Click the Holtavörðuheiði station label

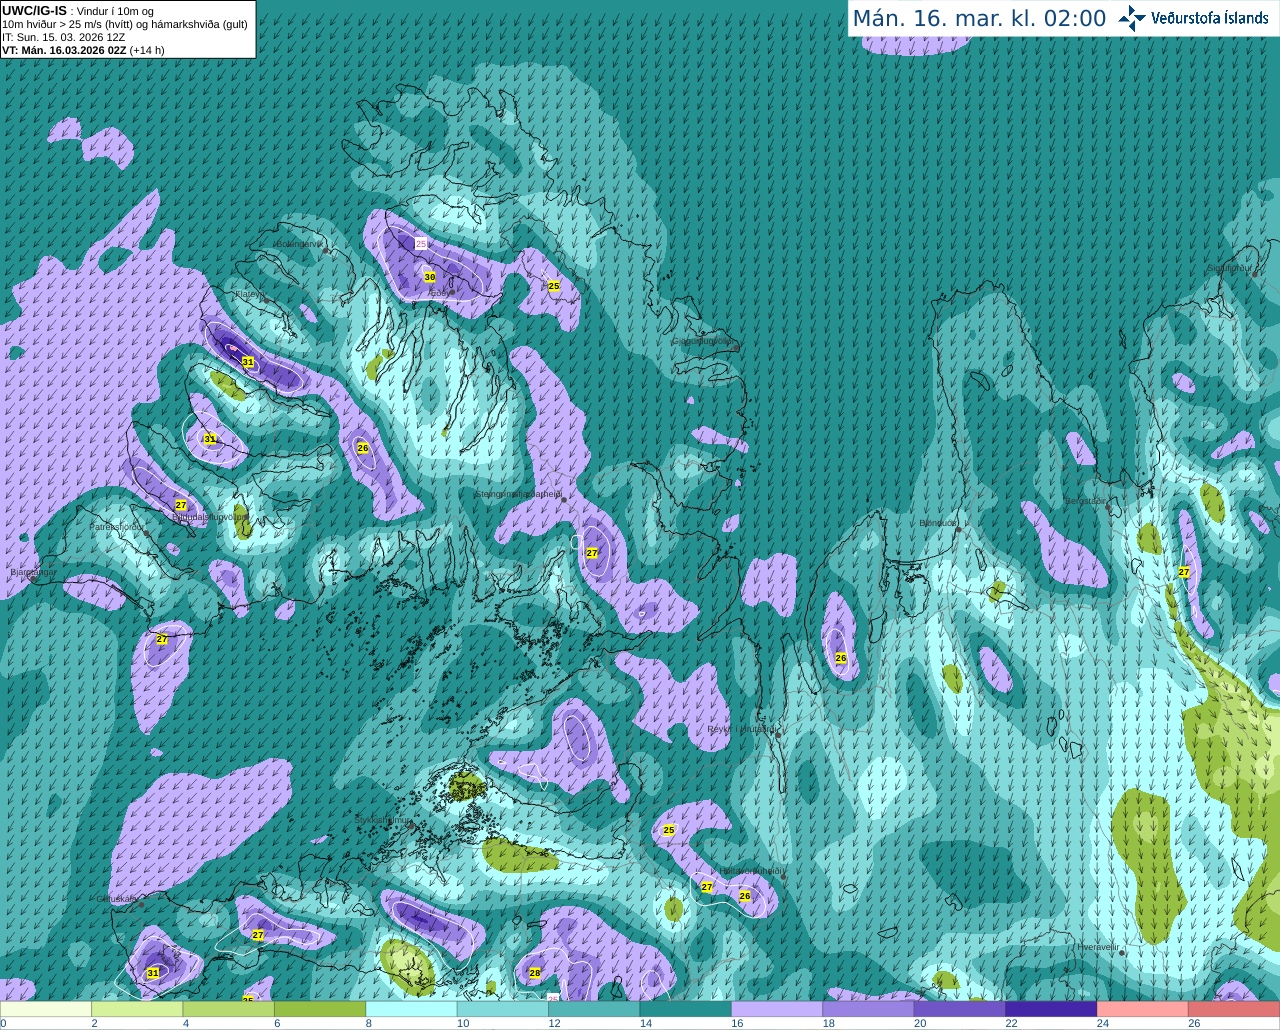750,872
